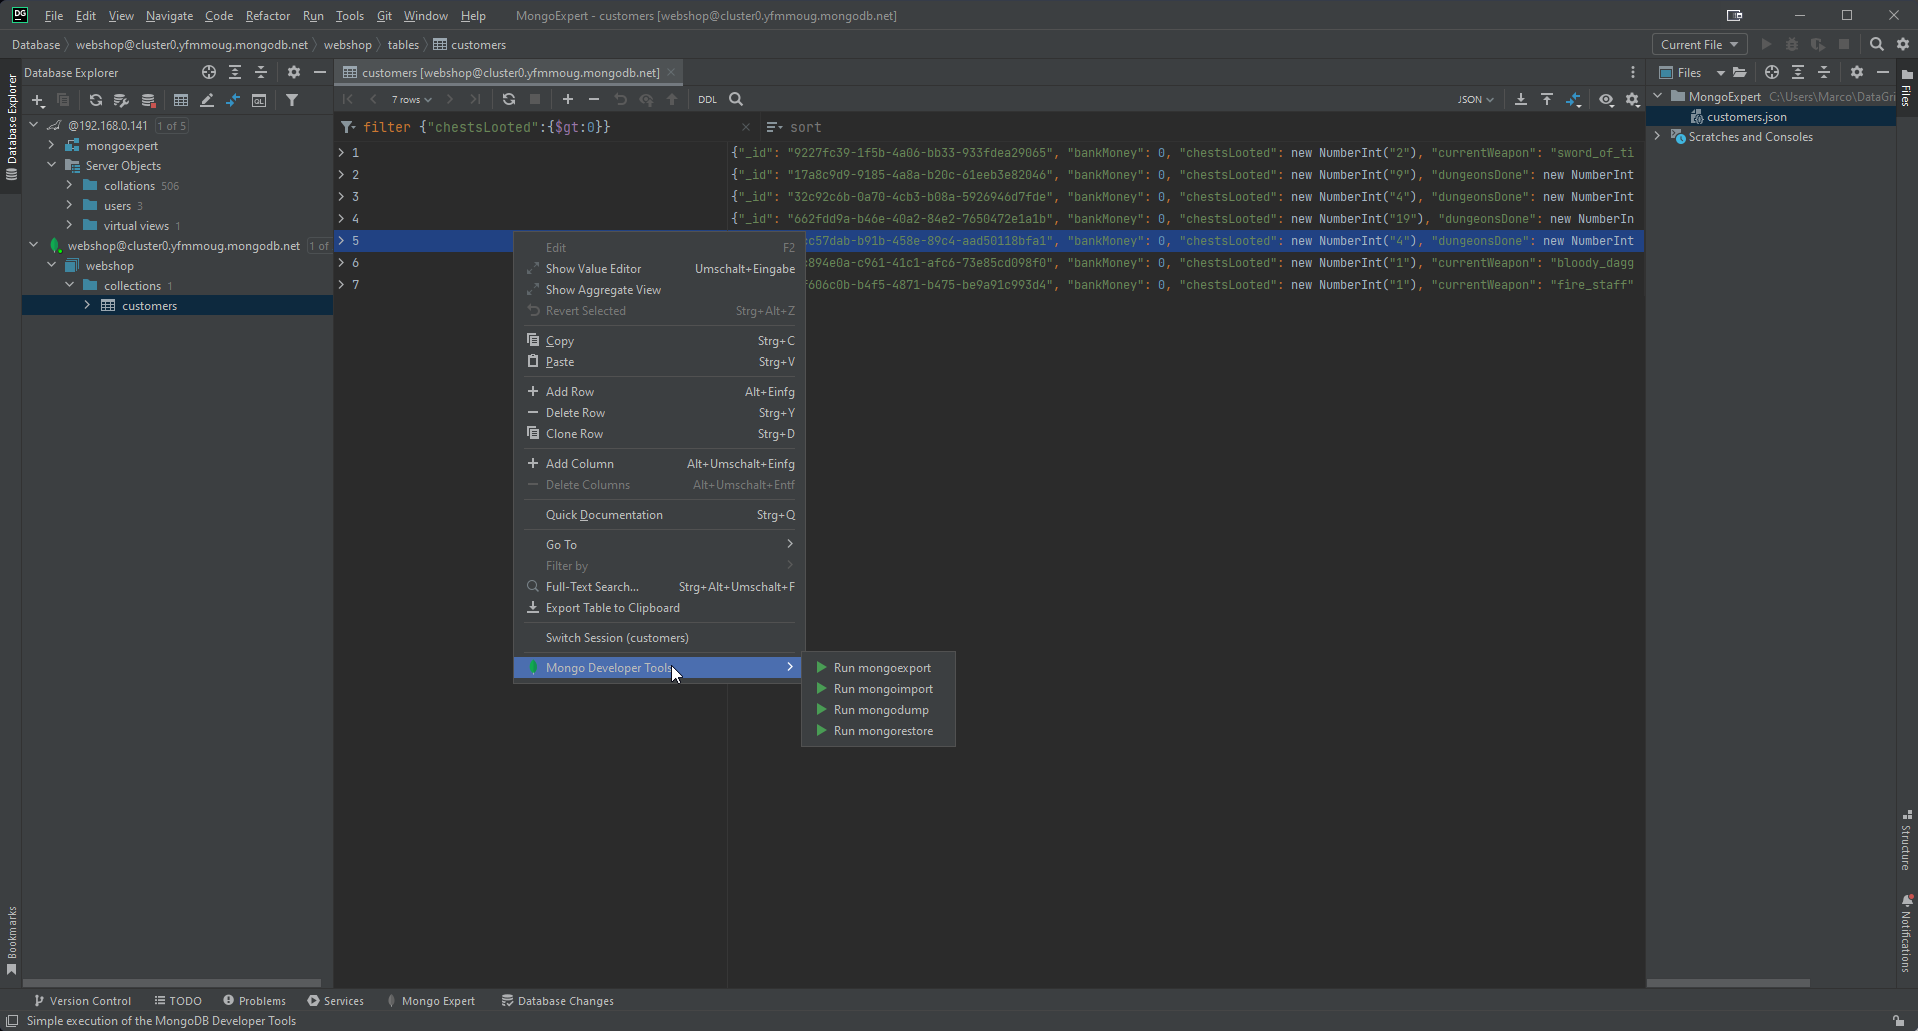
Task: Click Run mongodump in submenu
Action: (879, 709)
